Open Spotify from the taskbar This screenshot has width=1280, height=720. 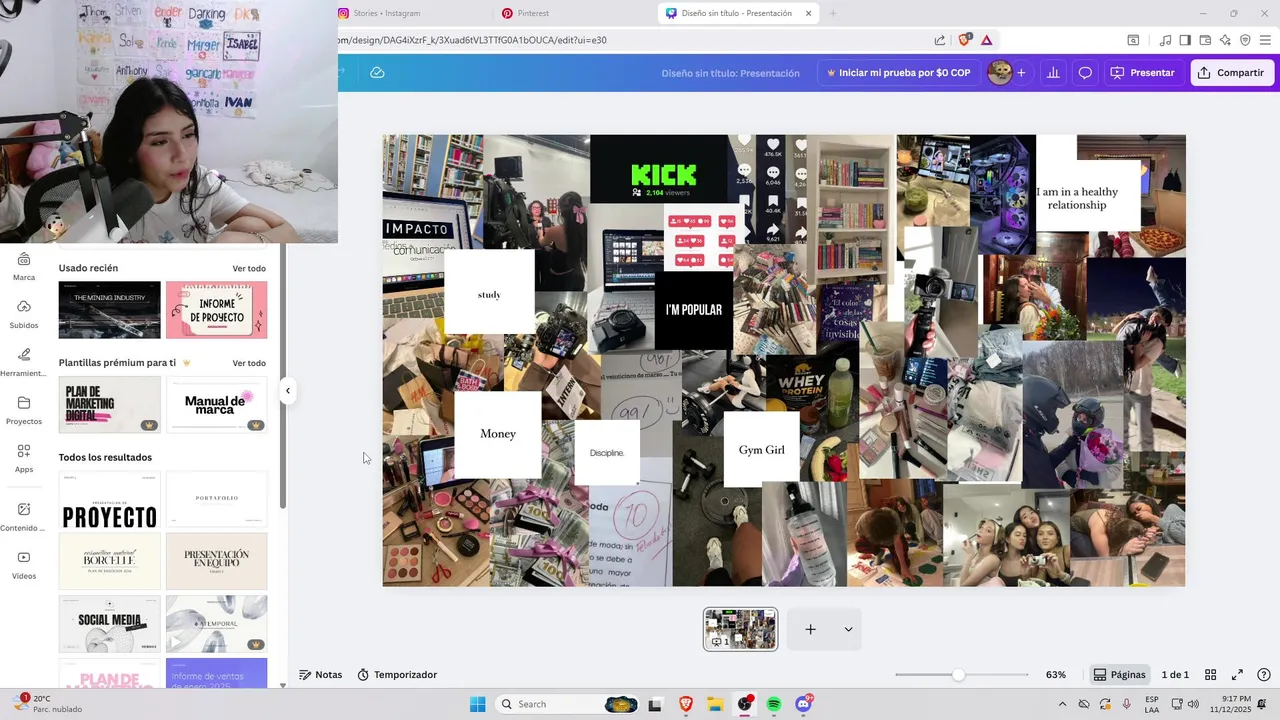click(x=774, y=704)
